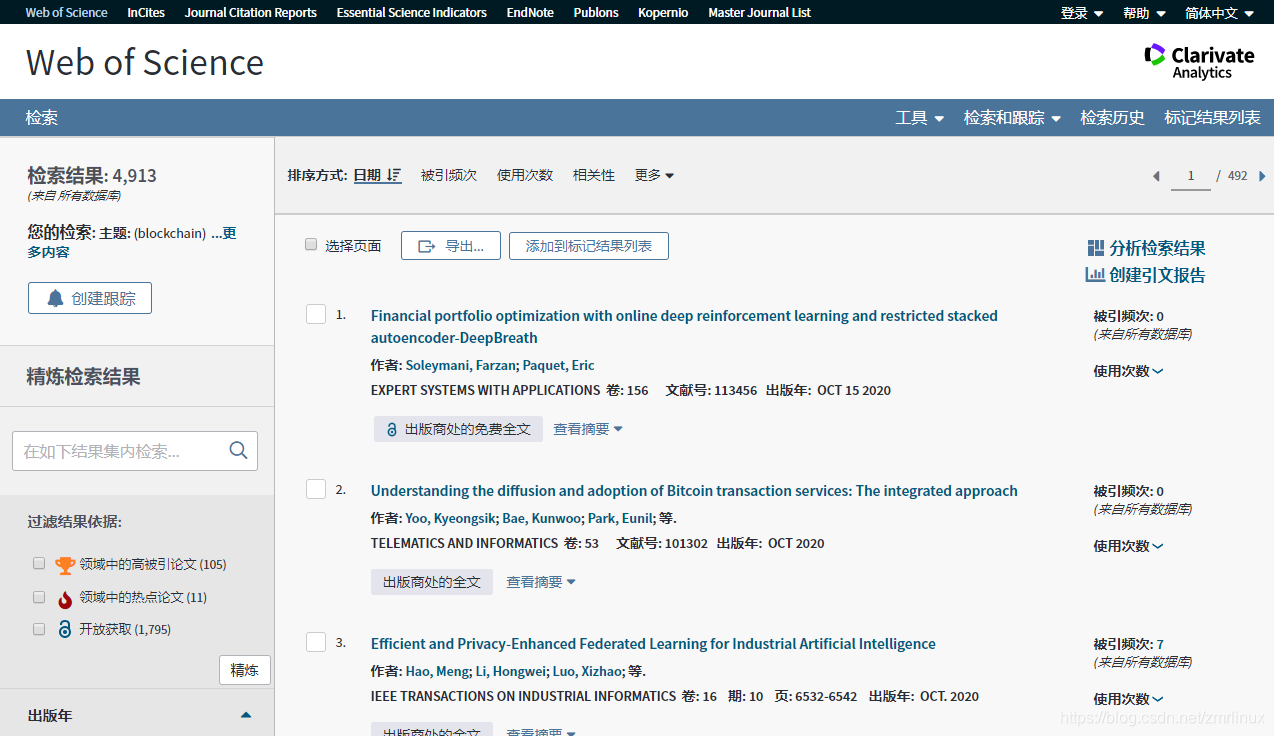Click the 分析检索结果 grid icon
Image resolution: width=1274 pixels, height=736 pixels.
pos(1096,248)
